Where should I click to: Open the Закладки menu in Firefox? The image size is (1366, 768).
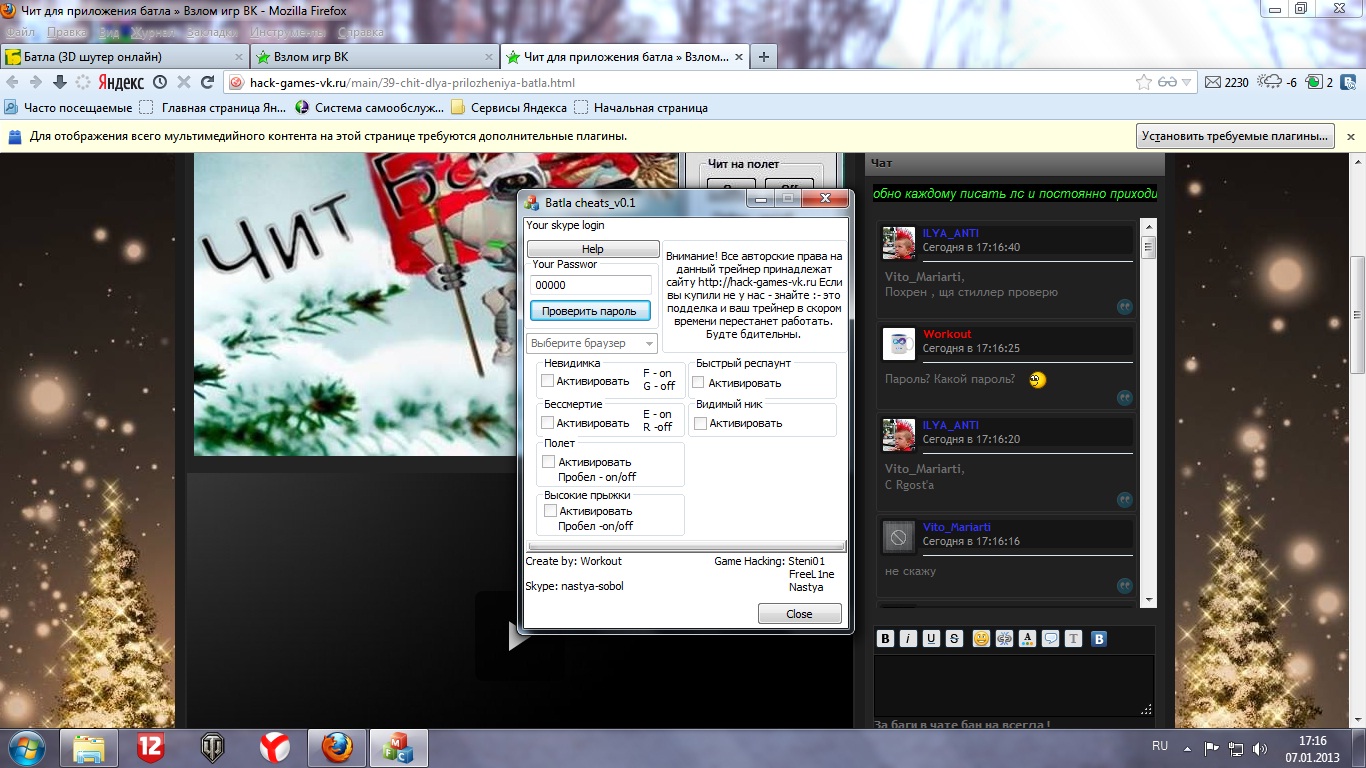[x=211, y=32]
